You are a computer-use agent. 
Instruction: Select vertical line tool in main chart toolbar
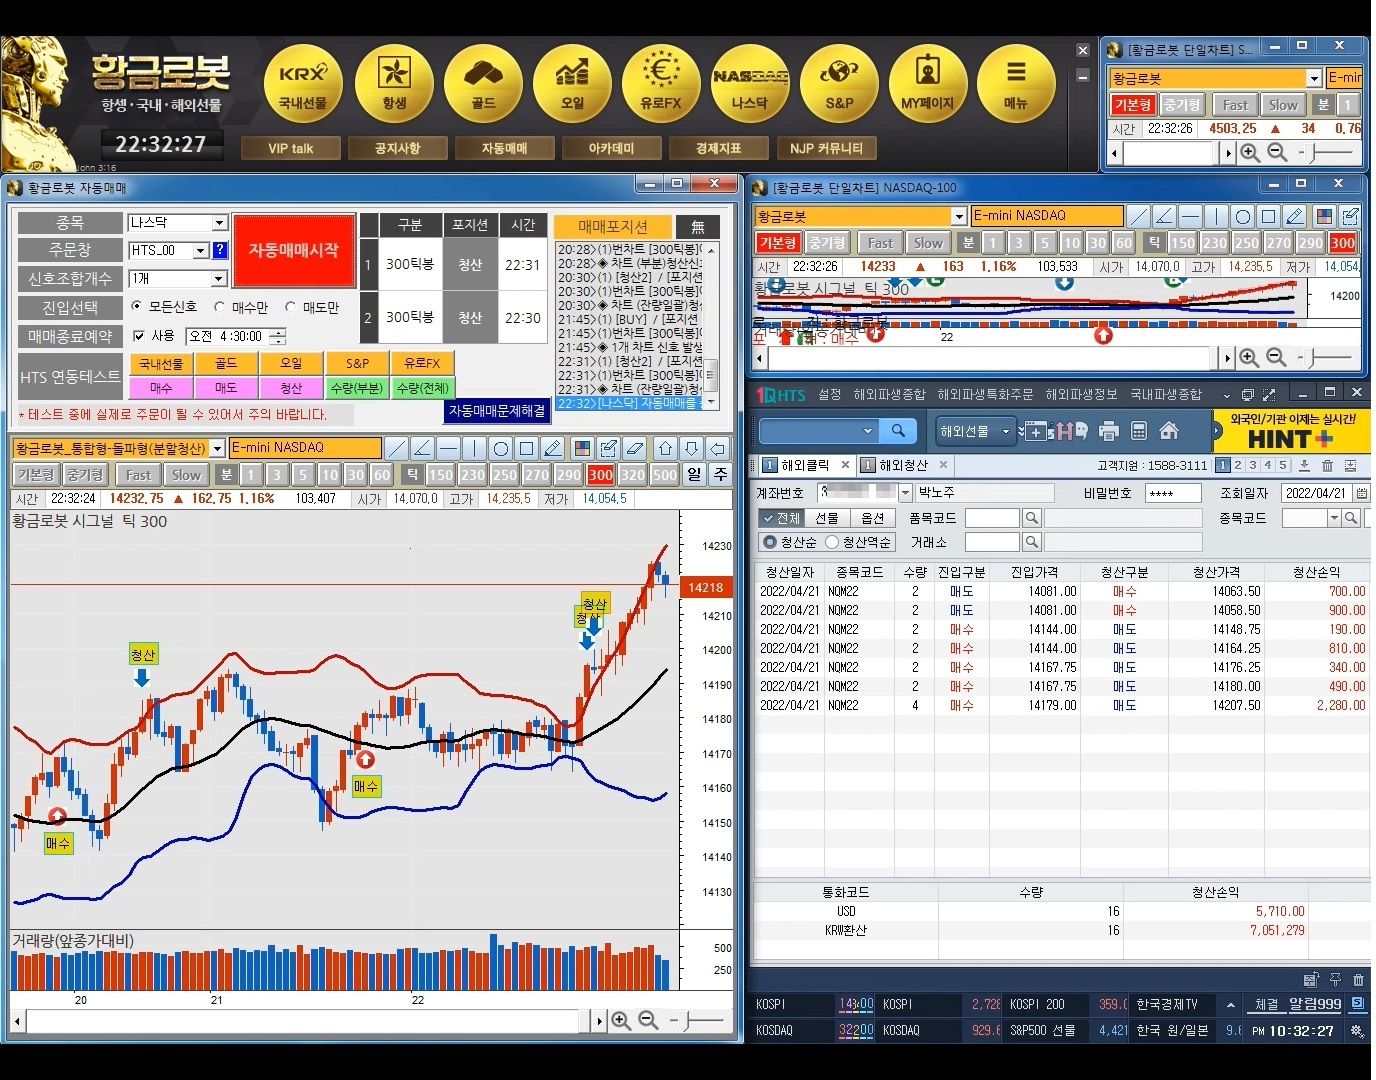click(x=474, y=448)
